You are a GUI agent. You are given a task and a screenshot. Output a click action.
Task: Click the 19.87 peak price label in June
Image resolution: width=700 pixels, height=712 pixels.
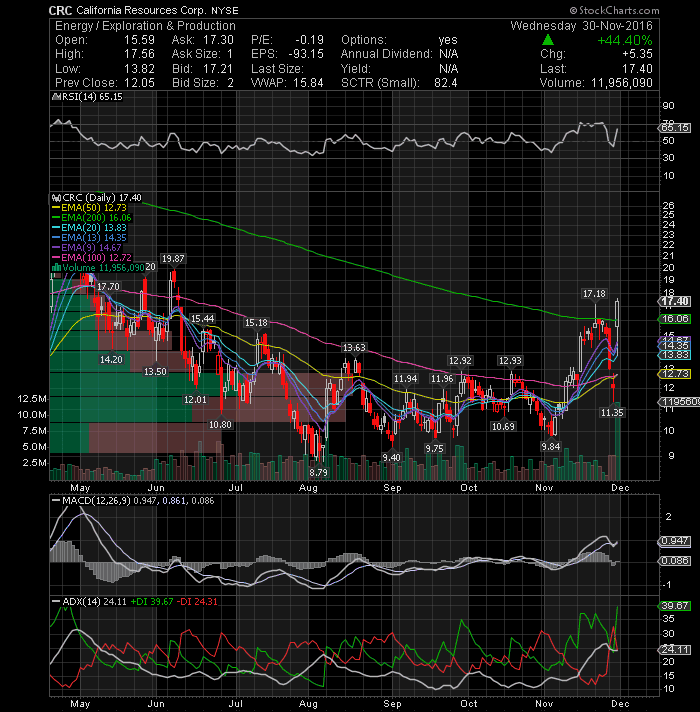click(x=173, y=259)
